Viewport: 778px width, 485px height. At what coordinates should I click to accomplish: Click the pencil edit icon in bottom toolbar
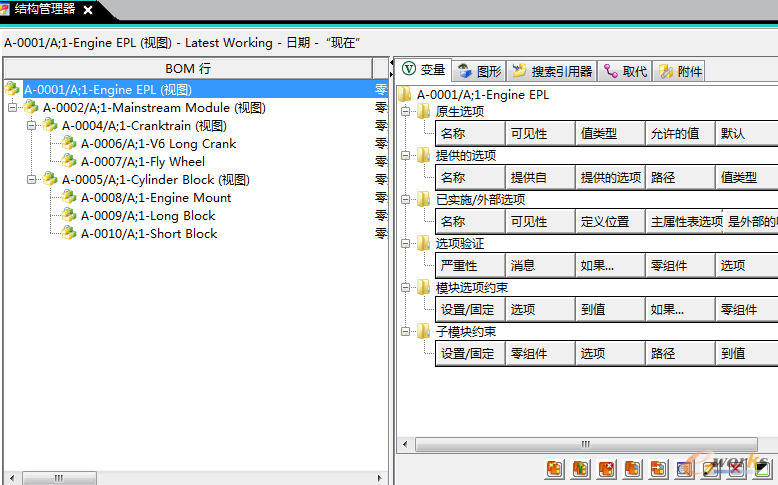click(x=710, y=469)
